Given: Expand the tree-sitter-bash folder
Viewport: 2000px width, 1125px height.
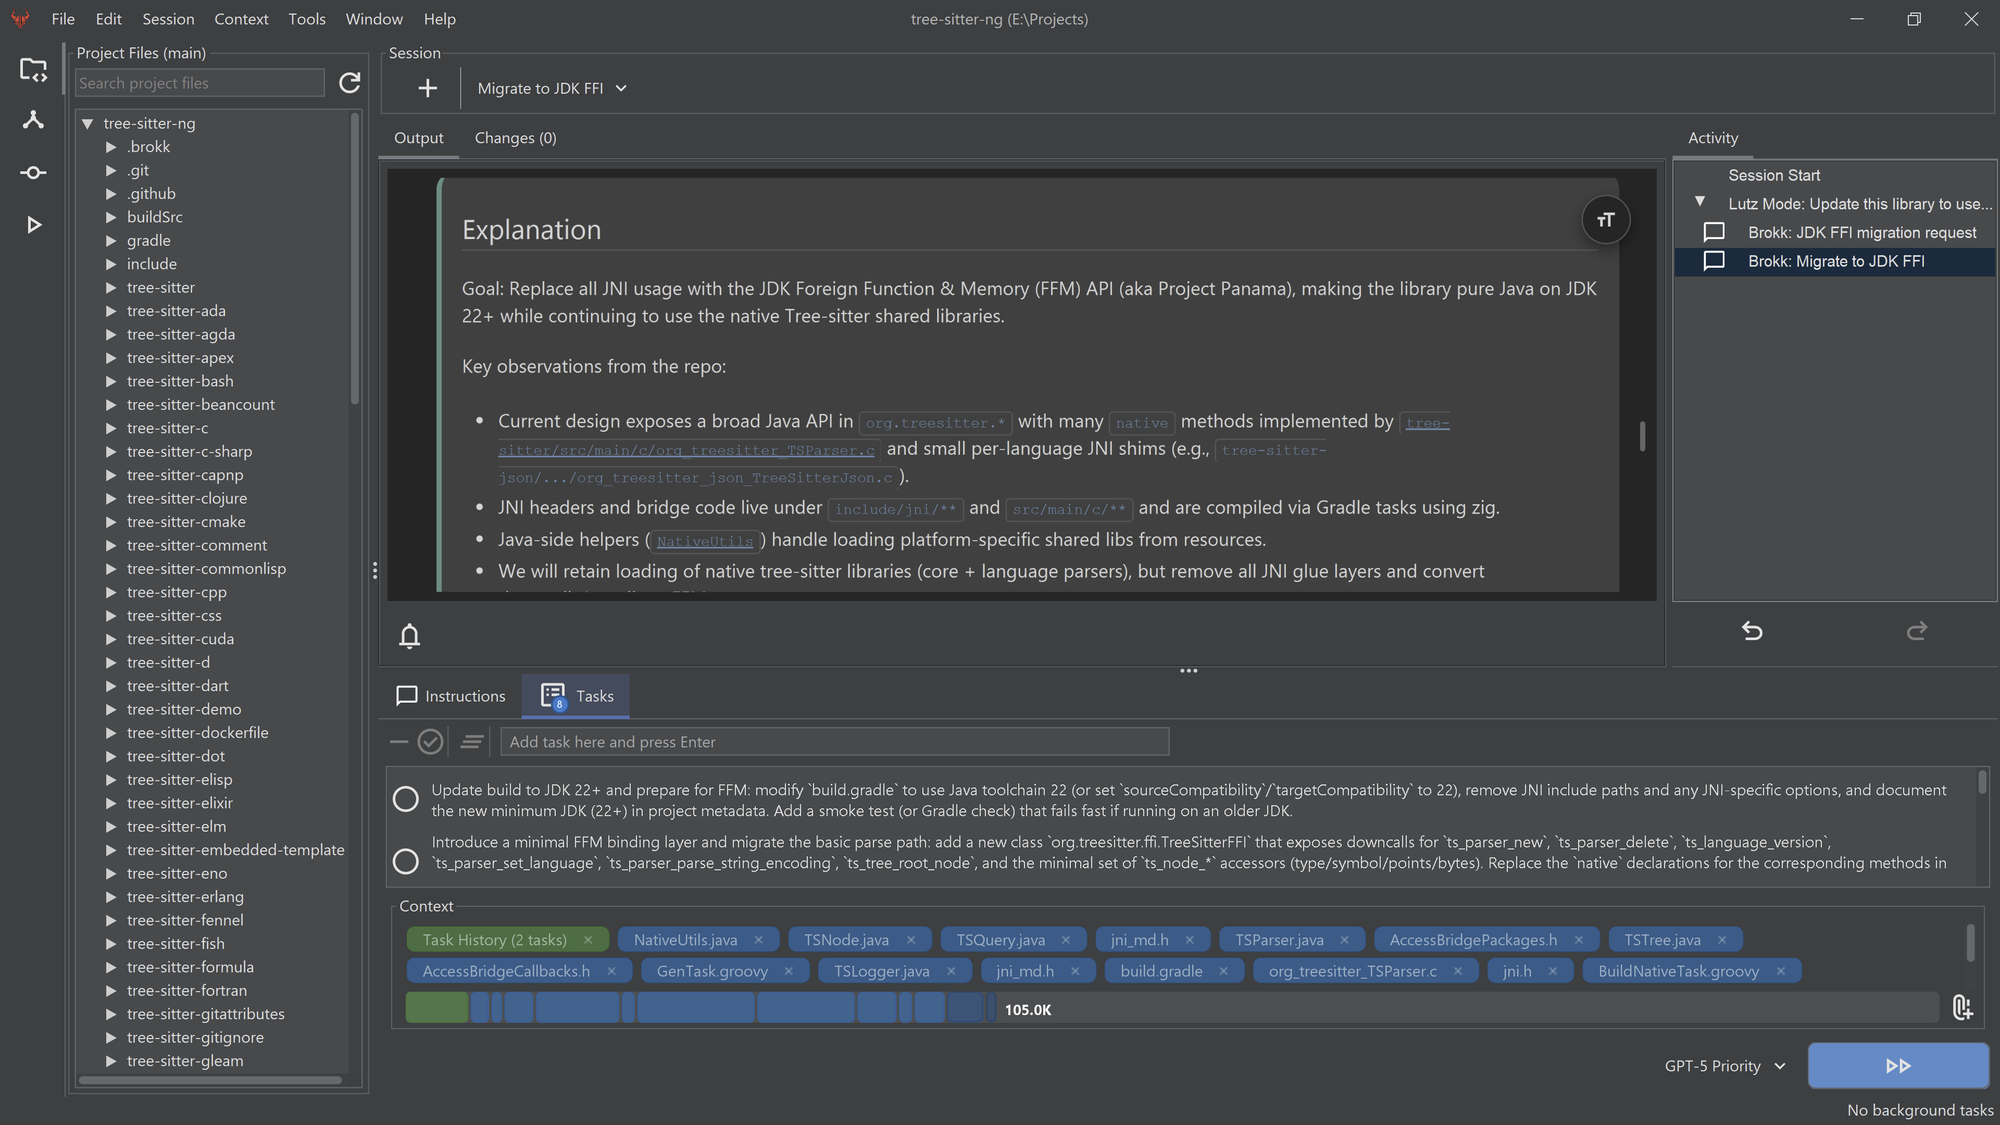Looking at the screenshot, I should point(111,381).
